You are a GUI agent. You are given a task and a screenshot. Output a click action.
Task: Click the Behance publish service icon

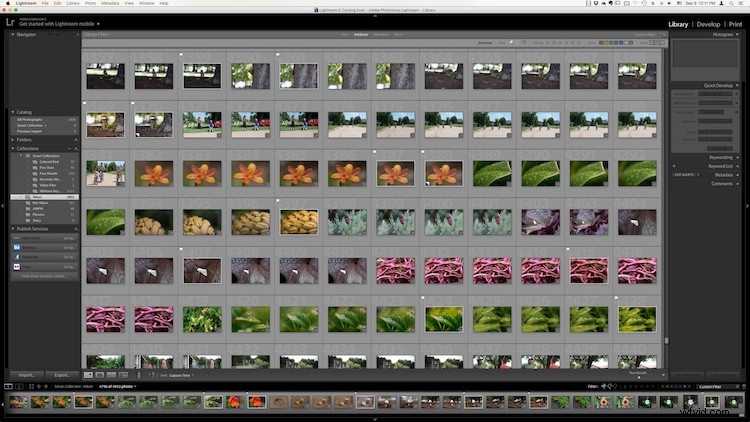click(17, 247)
